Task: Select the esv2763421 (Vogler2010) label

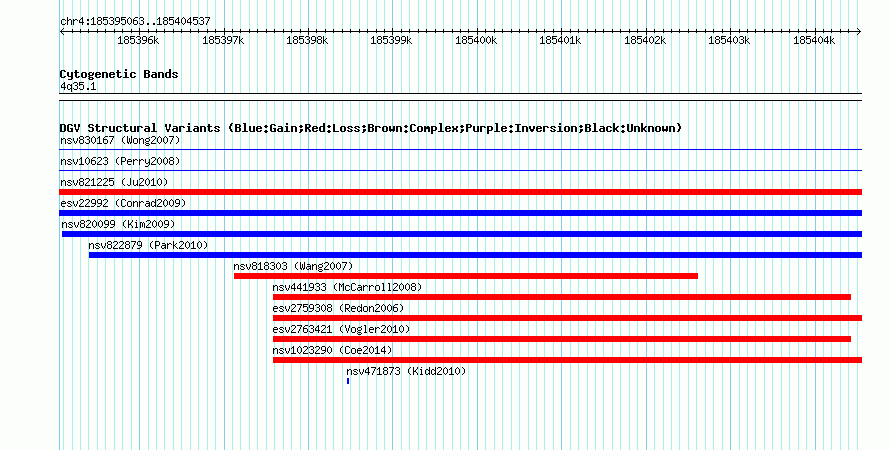Action: pos(341,329)
